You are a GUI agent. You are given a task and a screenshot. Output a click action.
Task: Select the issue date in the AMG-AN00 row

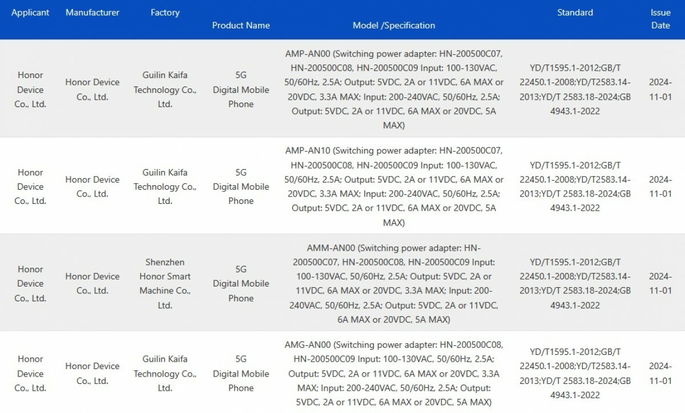(x=661, y=372)
